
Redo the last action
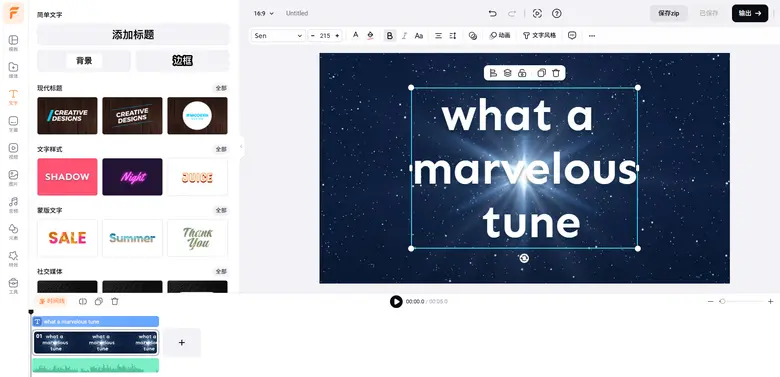[x=512, y=13]
